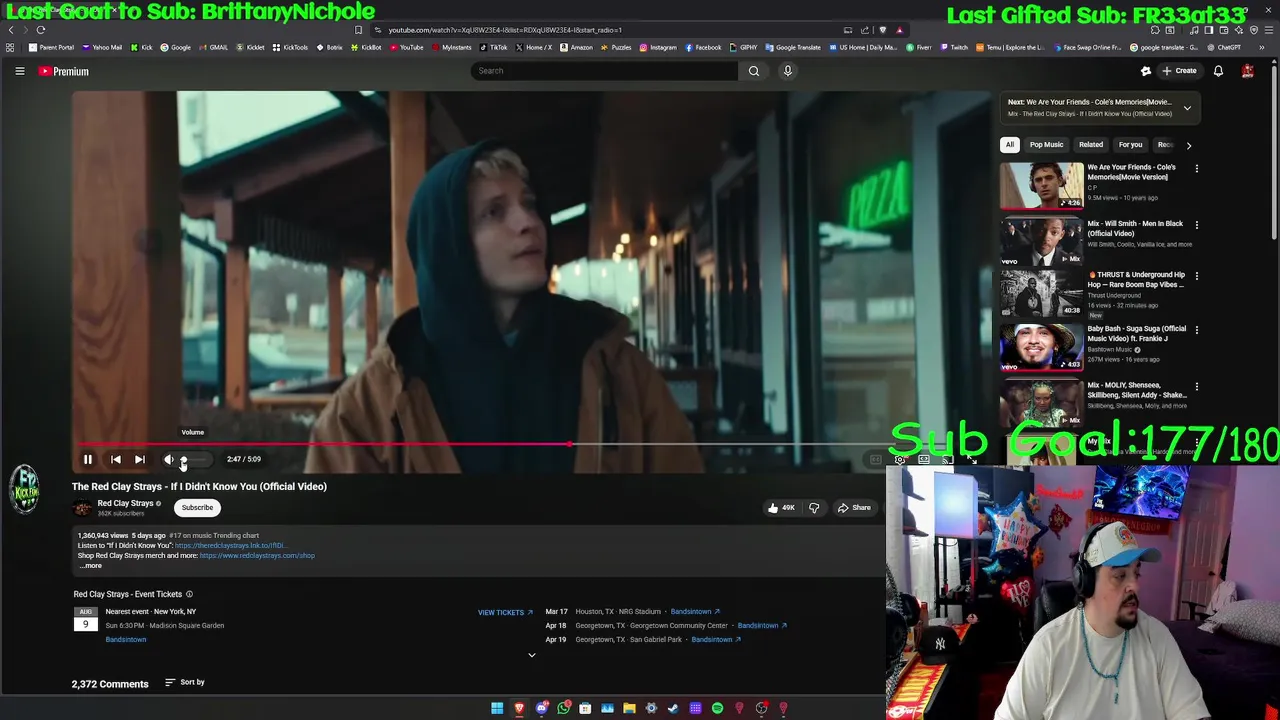The width and height of the screenshot is (1280, 720).
Task: Open the ChatGPT bookmark
Action: [1223, 47]
